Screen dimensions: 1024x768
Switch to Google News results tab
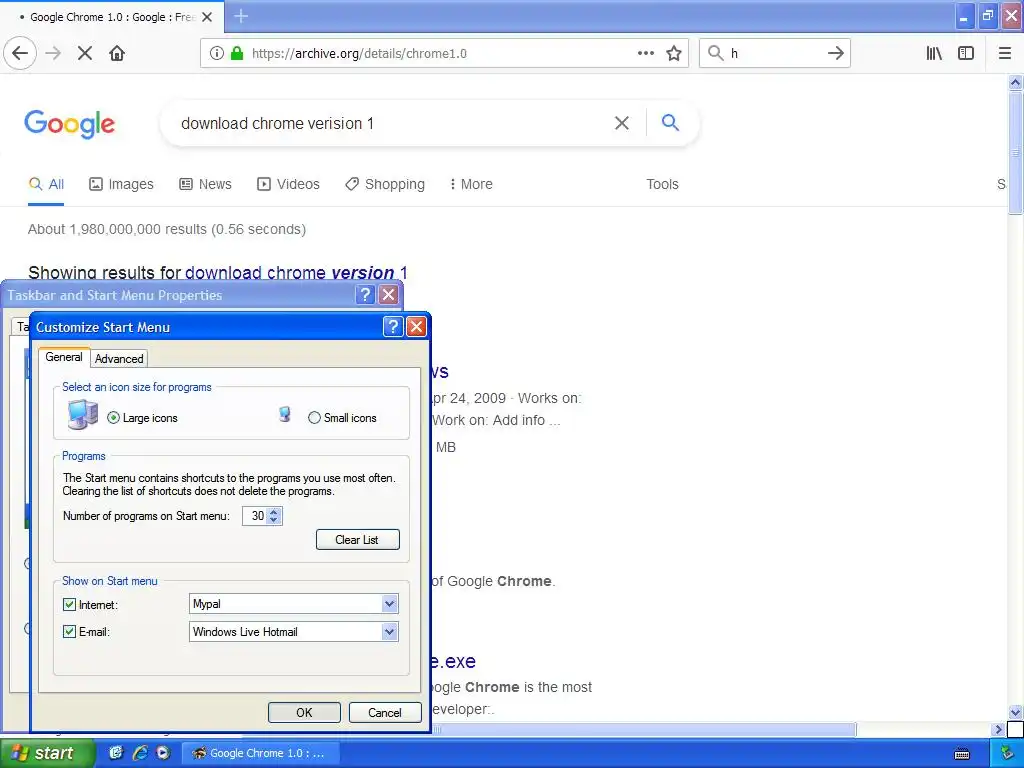pos(206,184)
